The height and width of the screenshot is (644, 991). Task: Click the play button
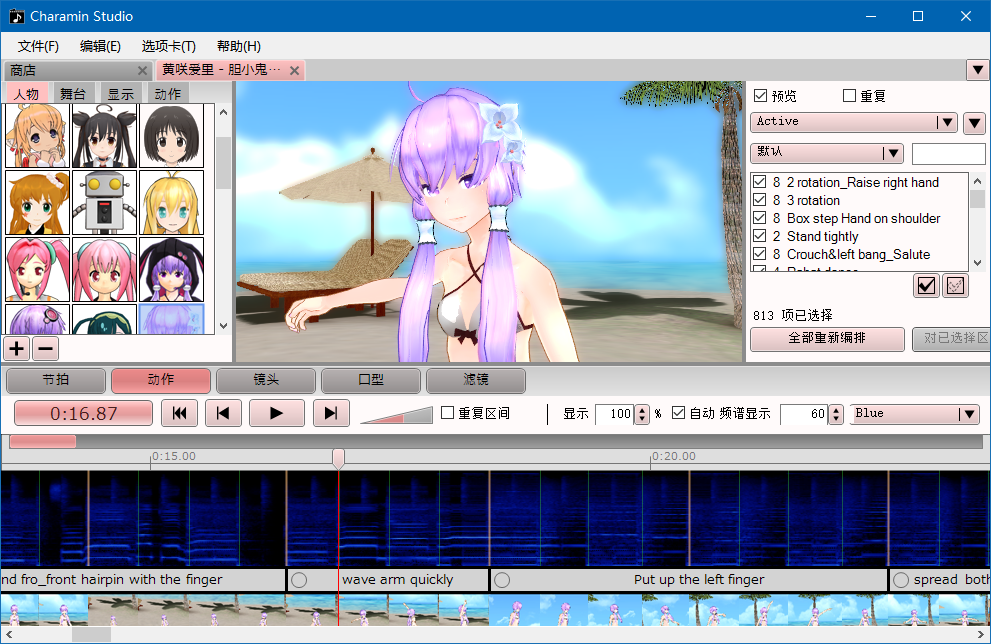tap(276, 413)
